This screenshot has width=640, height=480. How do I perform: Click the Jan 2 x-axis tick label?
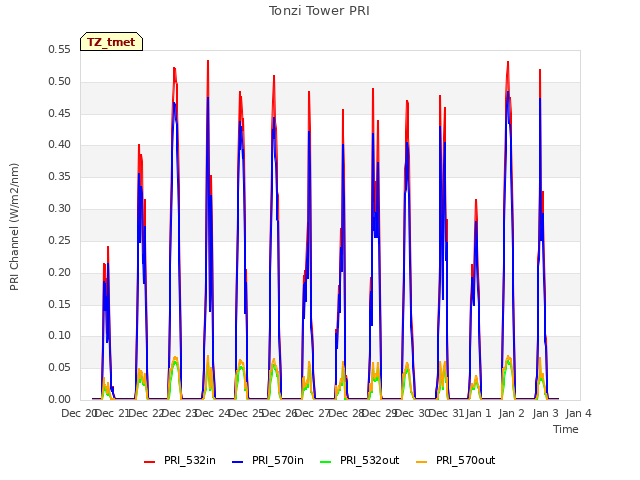[512, 413]
